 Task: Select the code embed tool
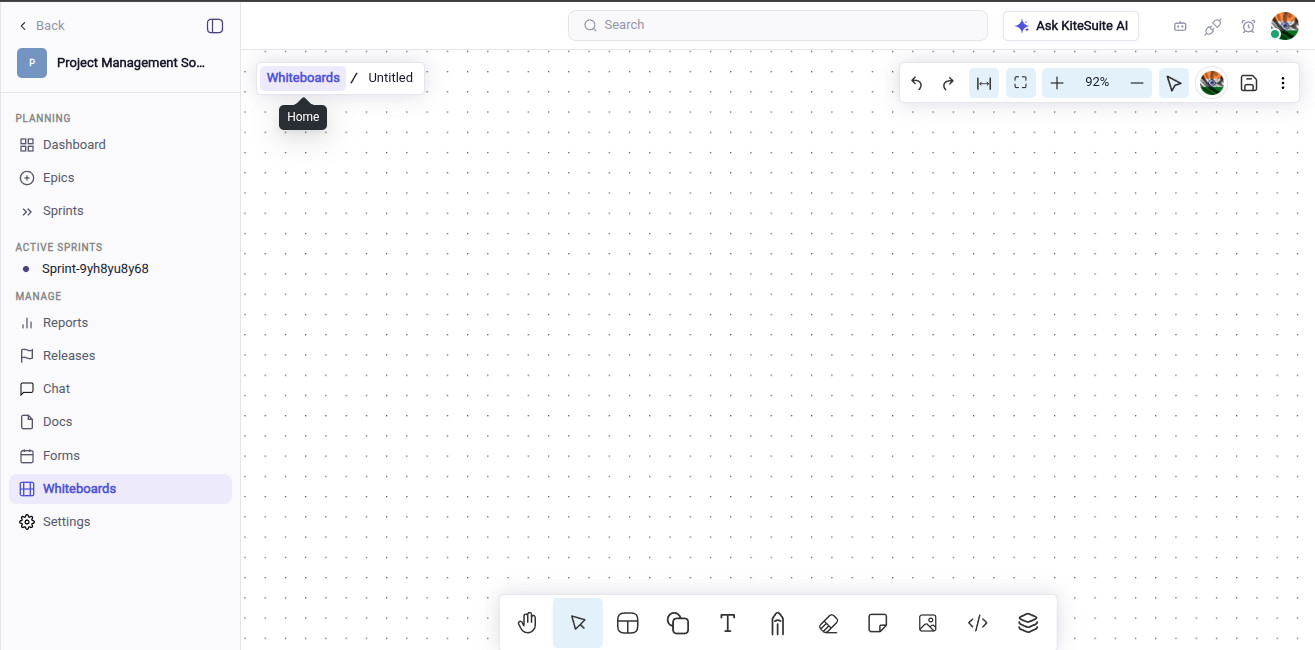point(978,623)
